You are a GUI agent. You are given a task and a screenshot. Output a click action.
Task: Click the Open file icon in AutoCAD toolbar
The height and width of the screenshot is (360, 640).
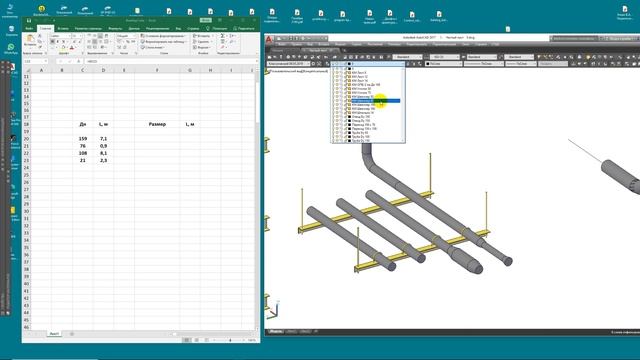coord(275,57)
